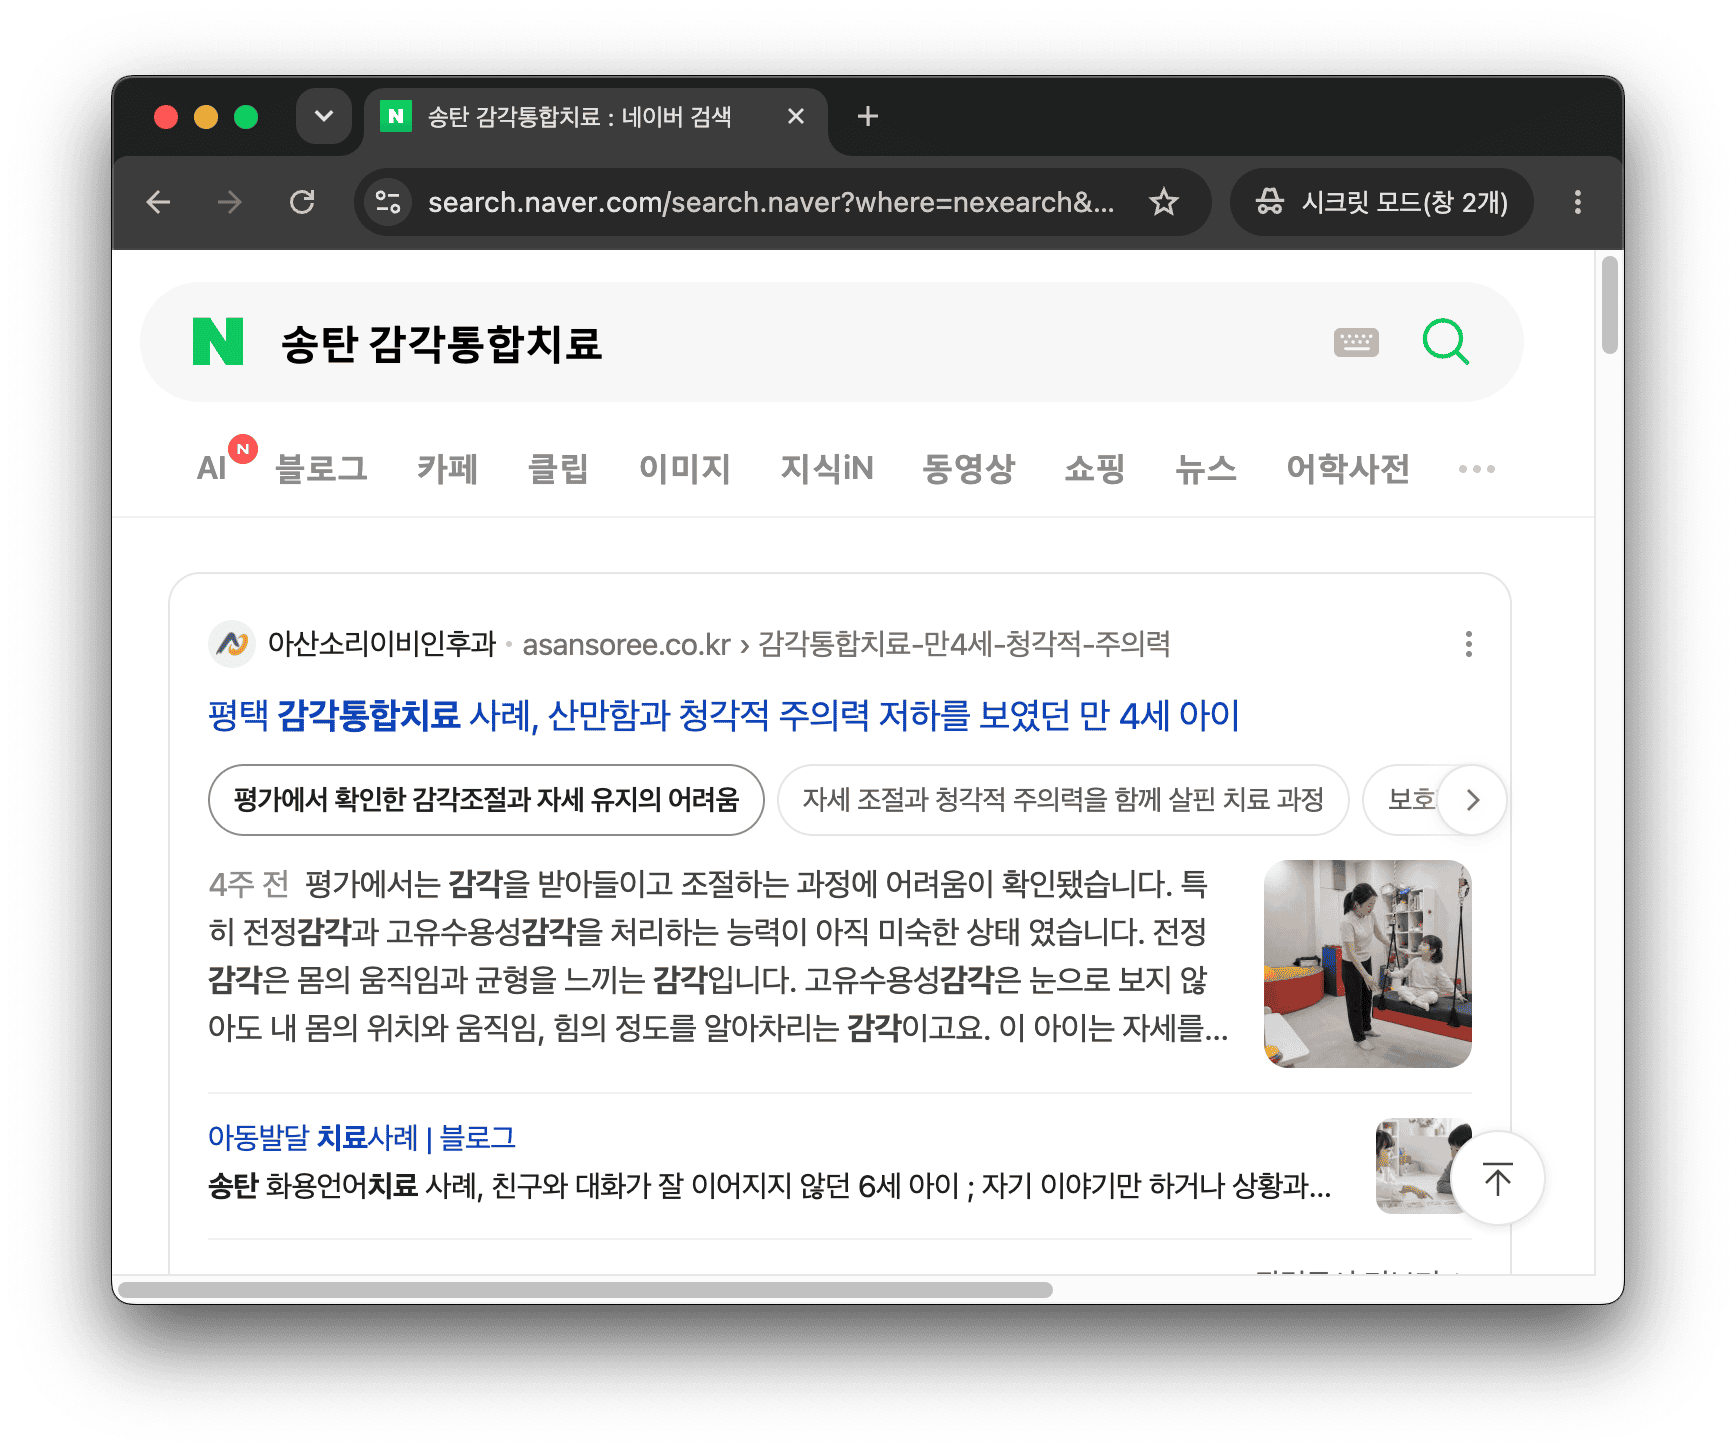This screenshot has width=1736, height=1452.
Task: Open the 아산소리이비인후과 source name
Action: (382, 643)
